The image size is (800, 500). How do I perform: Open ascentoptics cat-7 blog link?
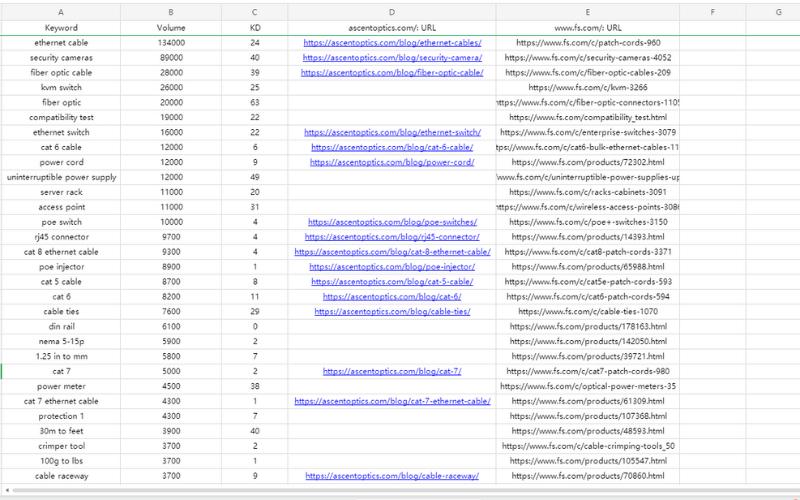pos(392,371)
